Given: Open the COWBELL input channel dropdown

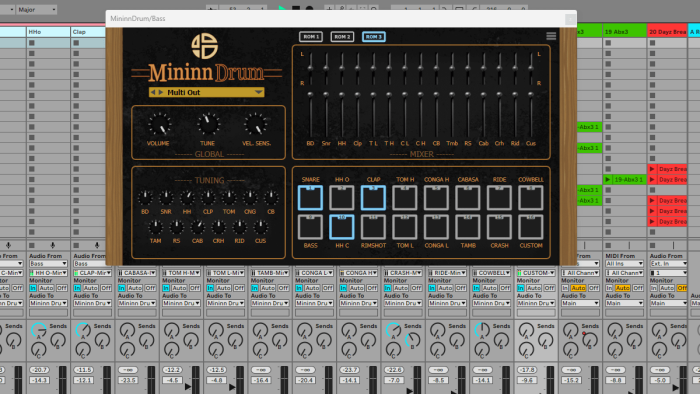Looking at the screenshot, I should pos(491,273).
